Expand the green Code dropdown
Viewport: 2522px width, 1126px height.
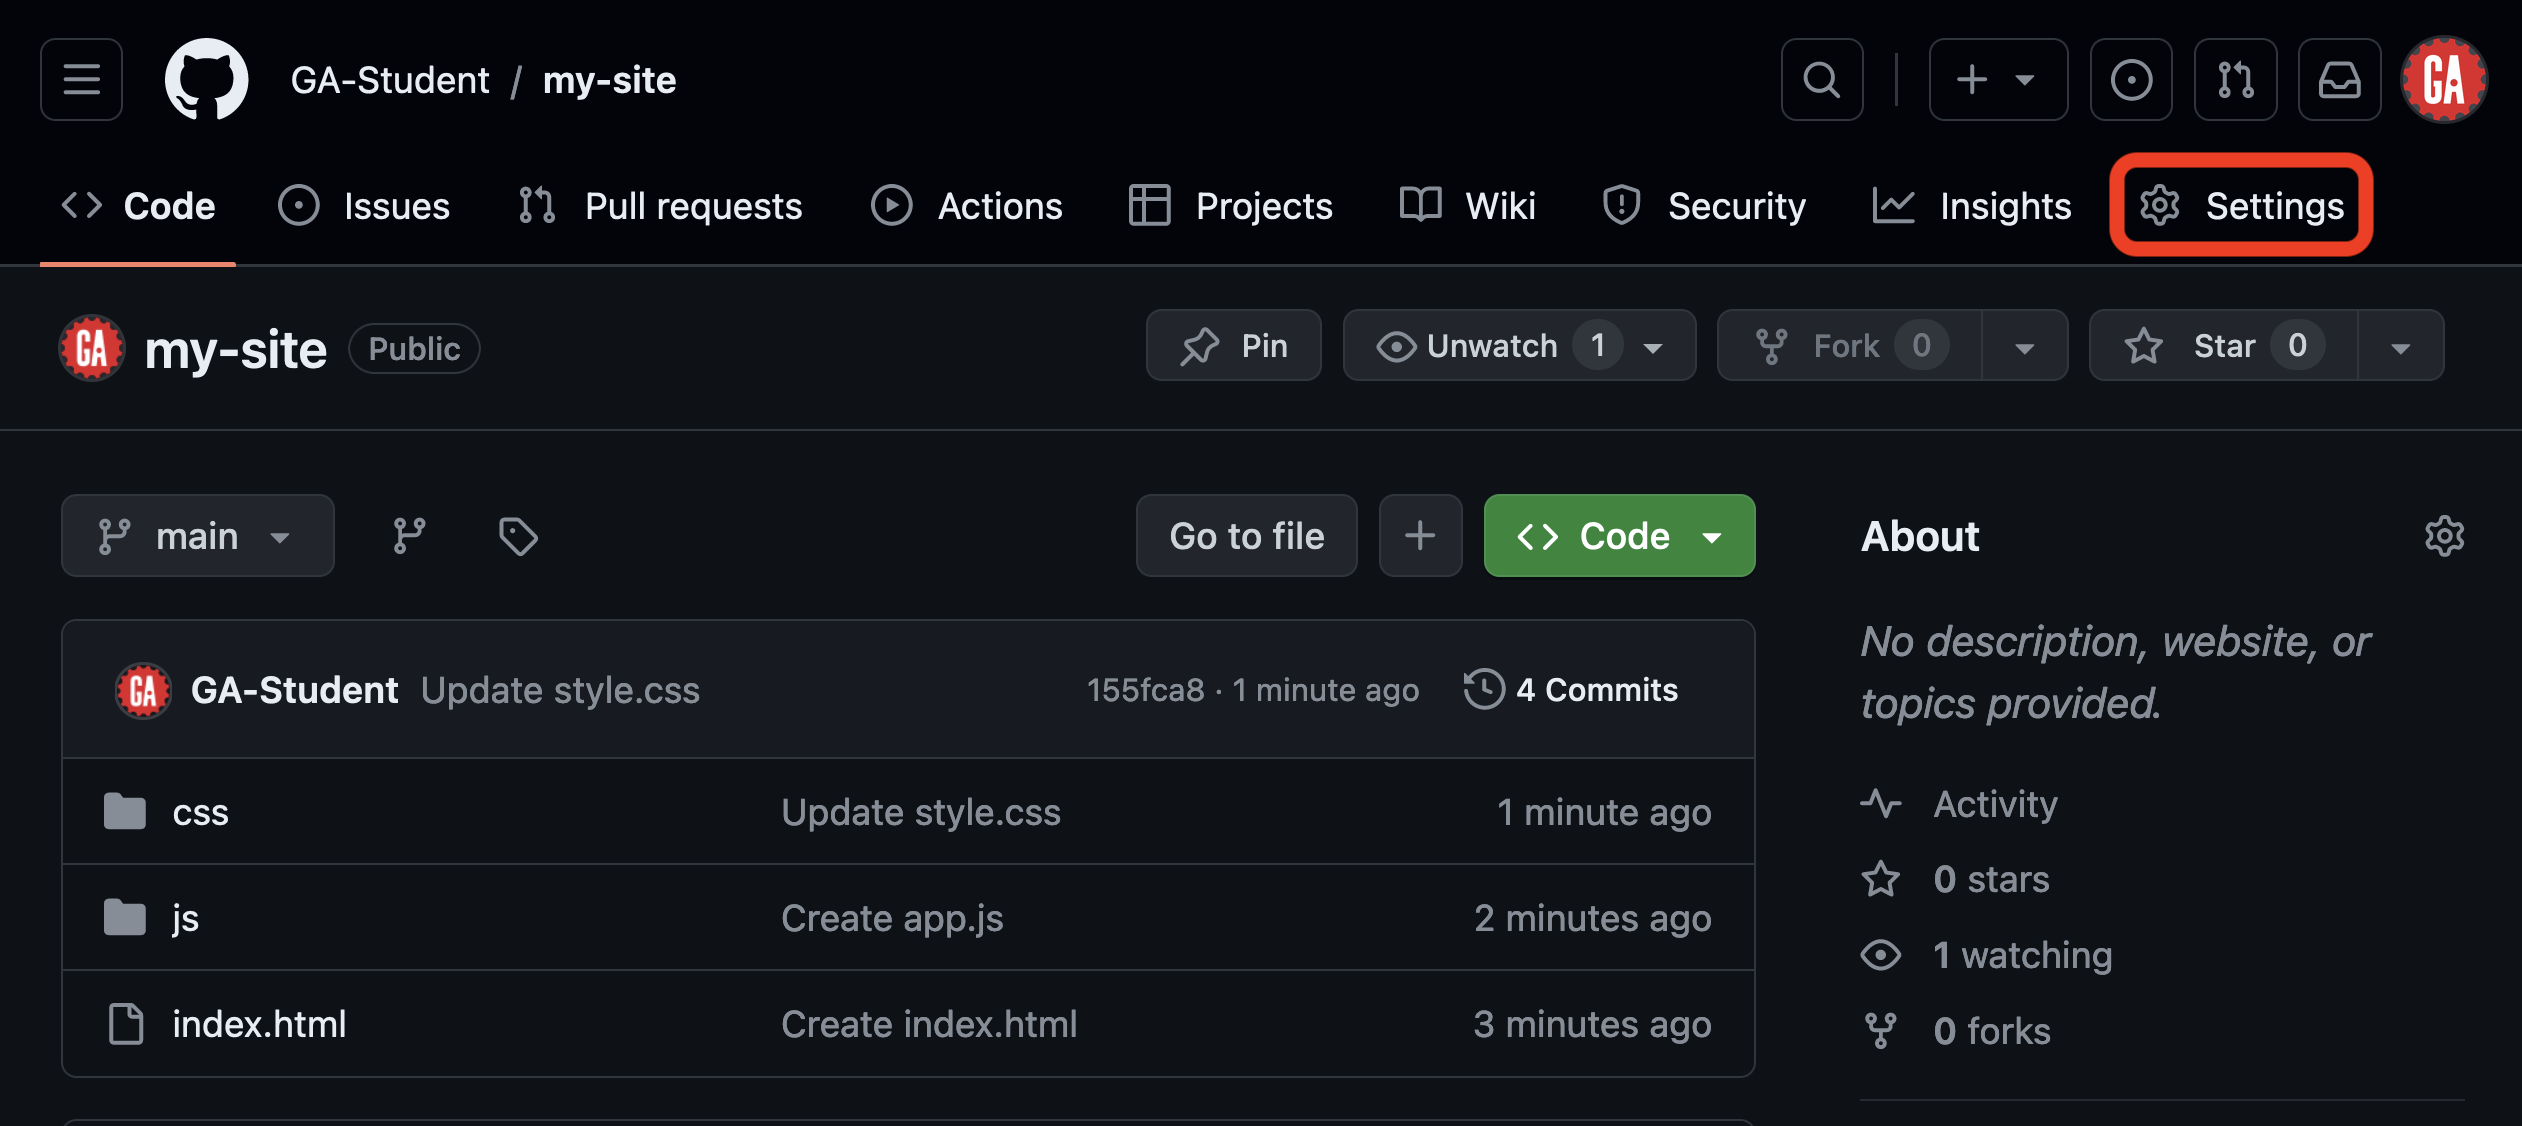[1711, 535]
